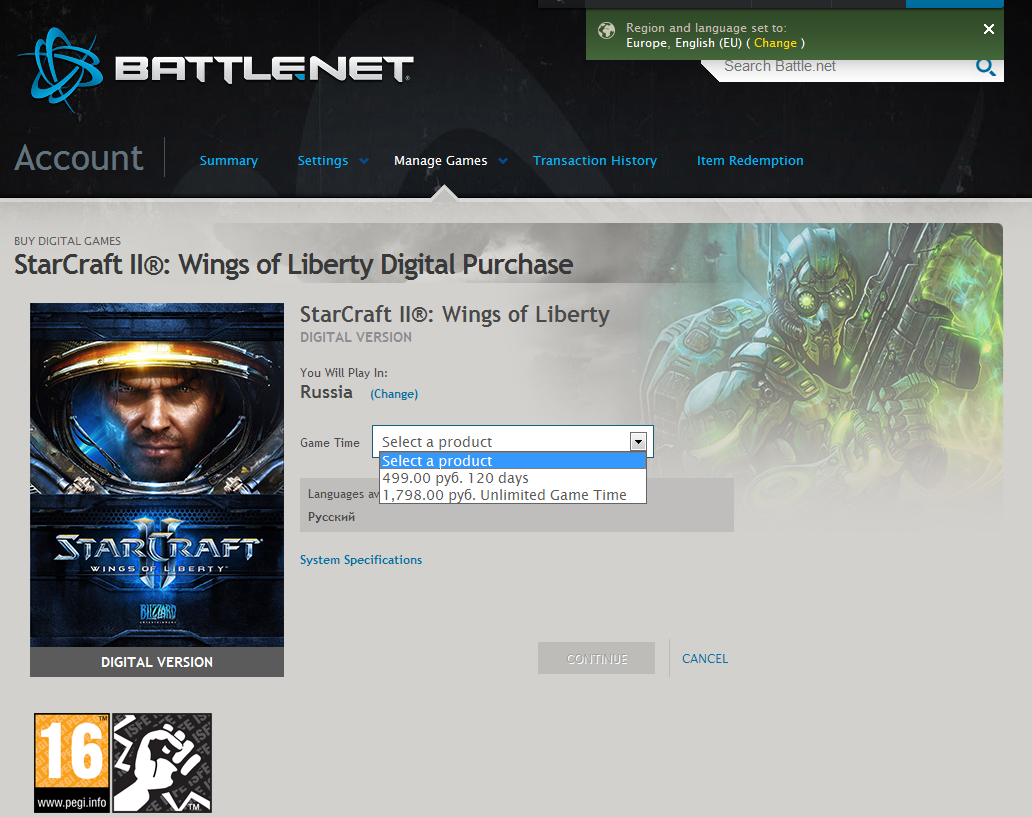This screenshot has height=817, width=1032.
Task: Select 1,798.00 руб. Unlimited Game Time
Action: click(513, 495)
